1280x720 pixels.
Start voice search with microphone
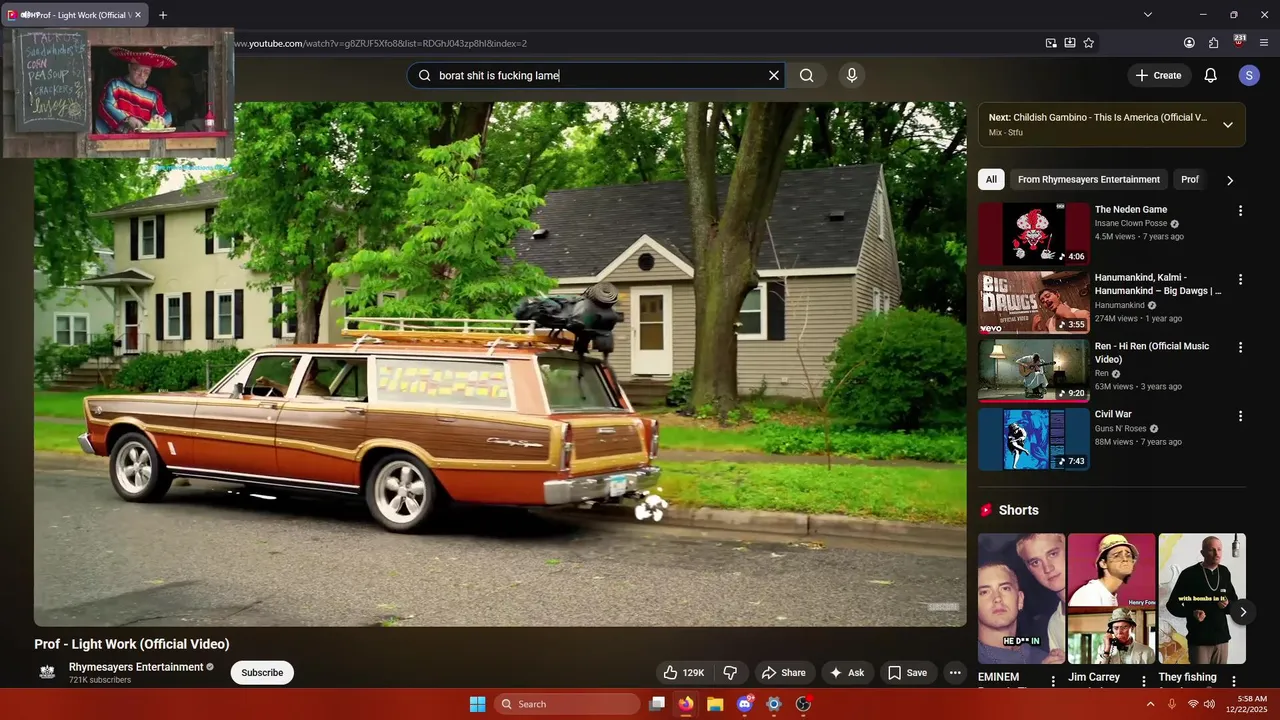point(852,75)
